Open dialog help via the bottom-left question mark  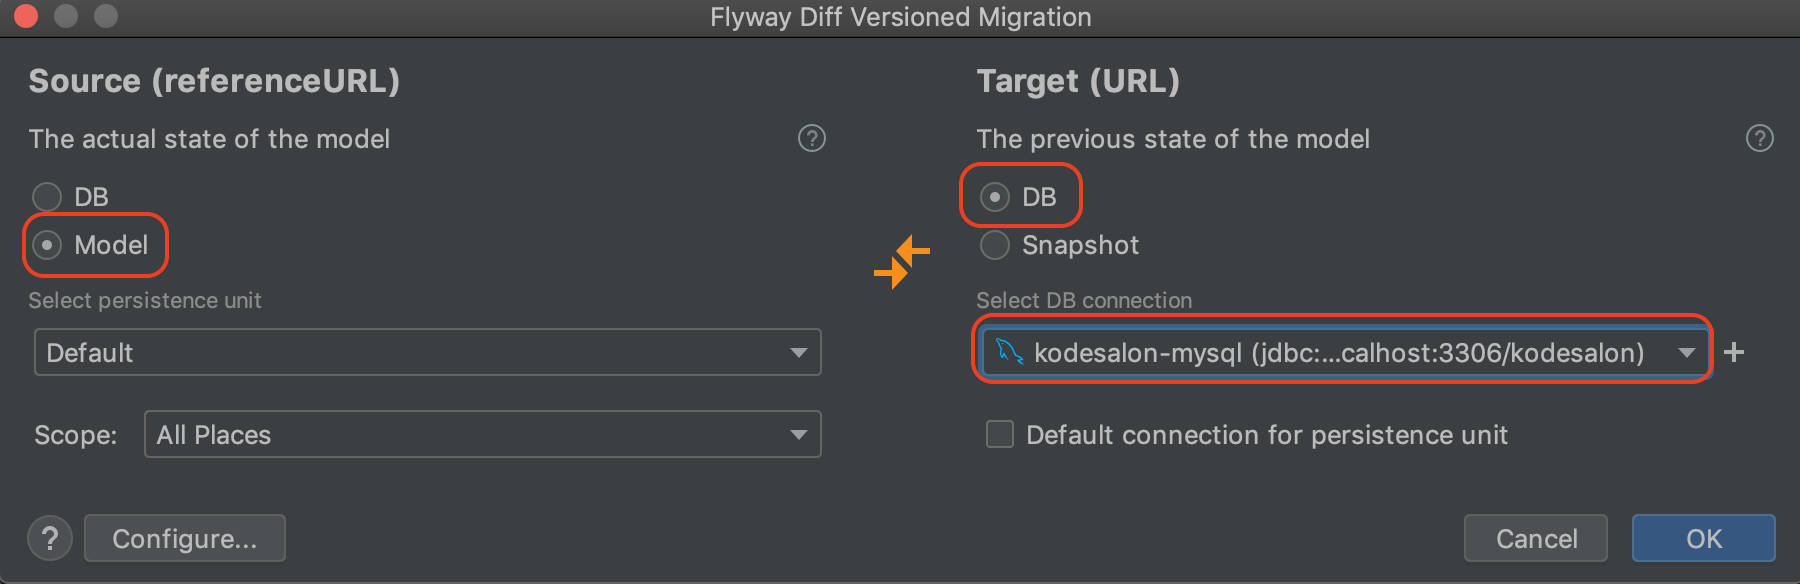coord(49,538)
